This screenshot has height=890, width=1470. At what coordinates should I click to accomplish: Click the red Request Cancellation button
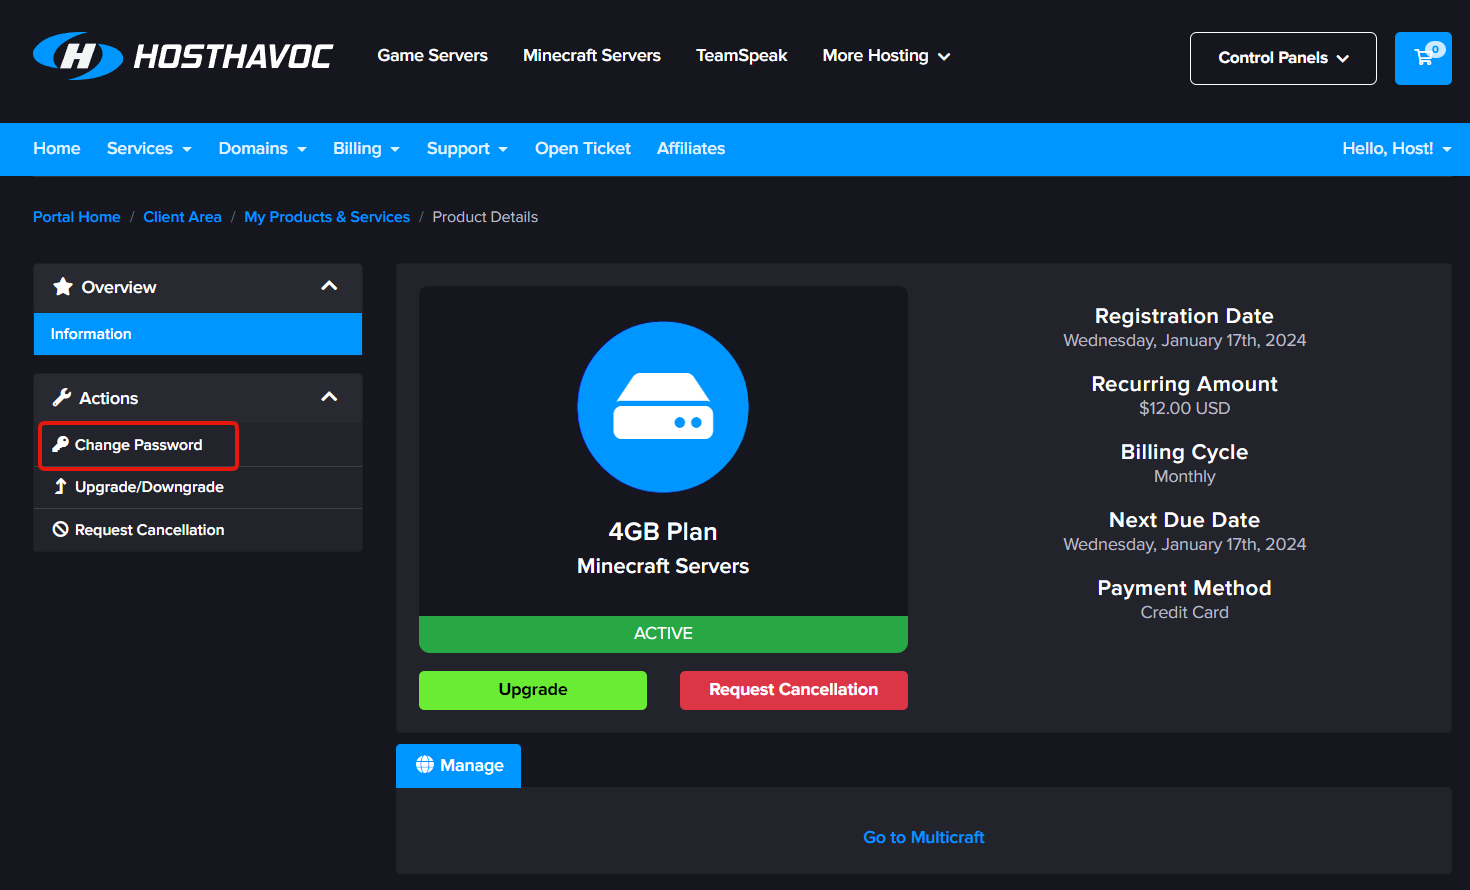click(x=794, y=690)
